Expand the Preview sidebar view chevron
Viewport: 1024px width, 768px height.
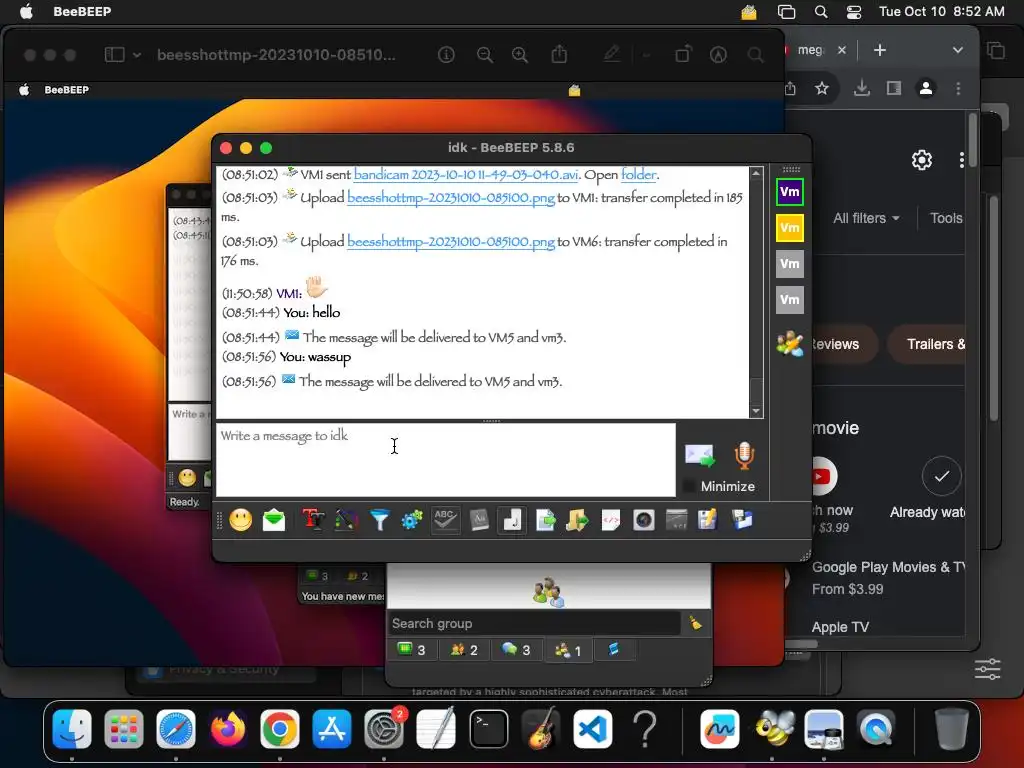click(136, 55)
